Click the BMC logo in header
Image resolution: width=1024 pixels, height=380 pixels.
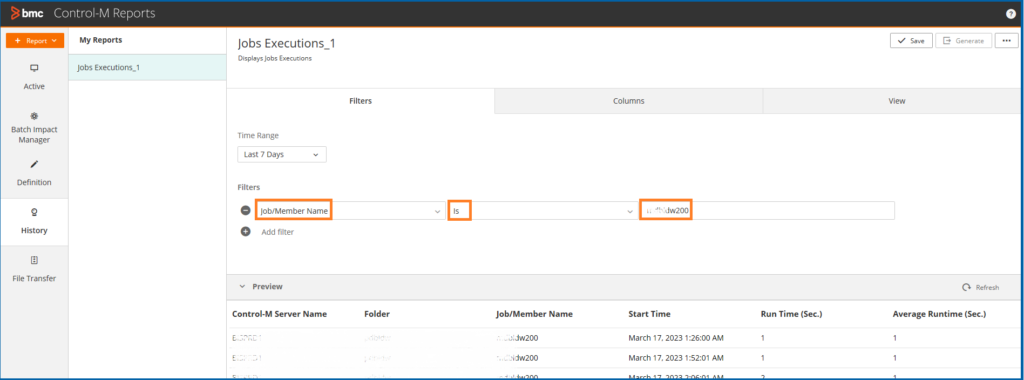(27, 13)
